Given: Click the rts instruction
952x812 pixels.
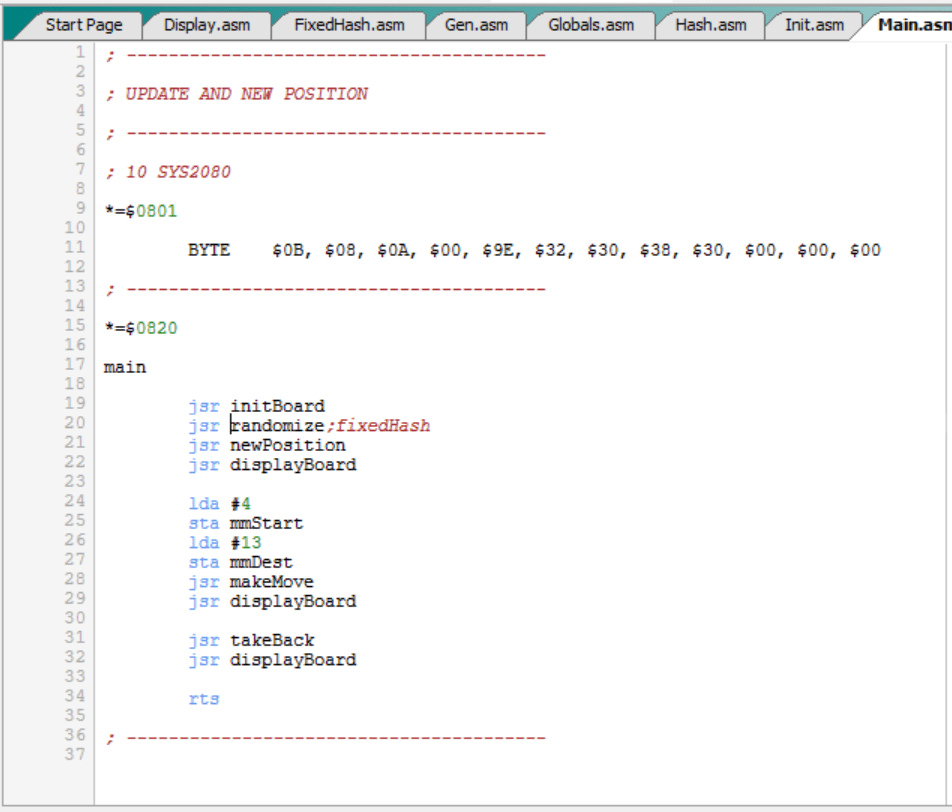Looking at the screenshot, I should pos(203,700).
